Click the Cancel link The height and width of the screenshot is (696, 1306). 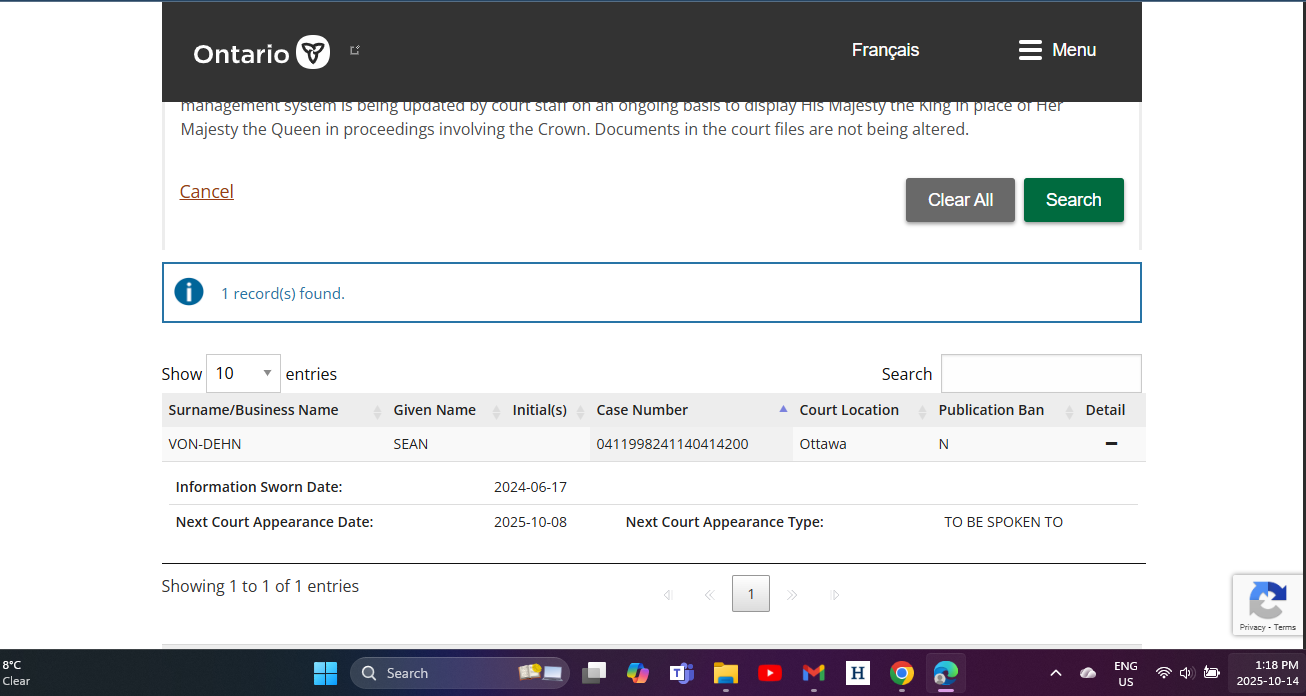pyautogui.click(x=206, y=192)
